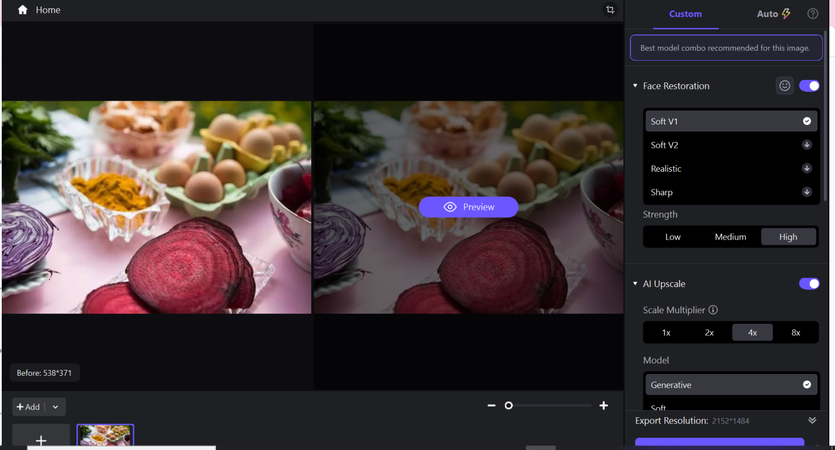The width and height of the screenshot is (835, 450).
Task: Click the original before image
Action: click(157, 207)
